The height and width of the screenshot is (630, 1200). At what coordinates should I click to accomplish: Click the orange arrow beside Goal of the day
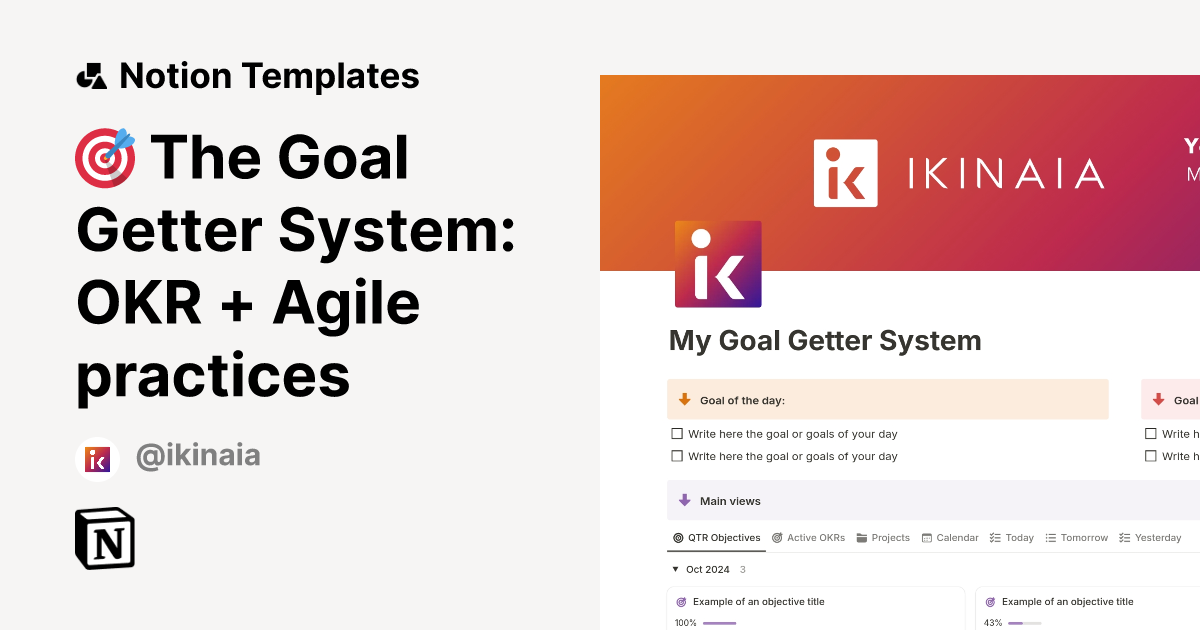(685, 400)
